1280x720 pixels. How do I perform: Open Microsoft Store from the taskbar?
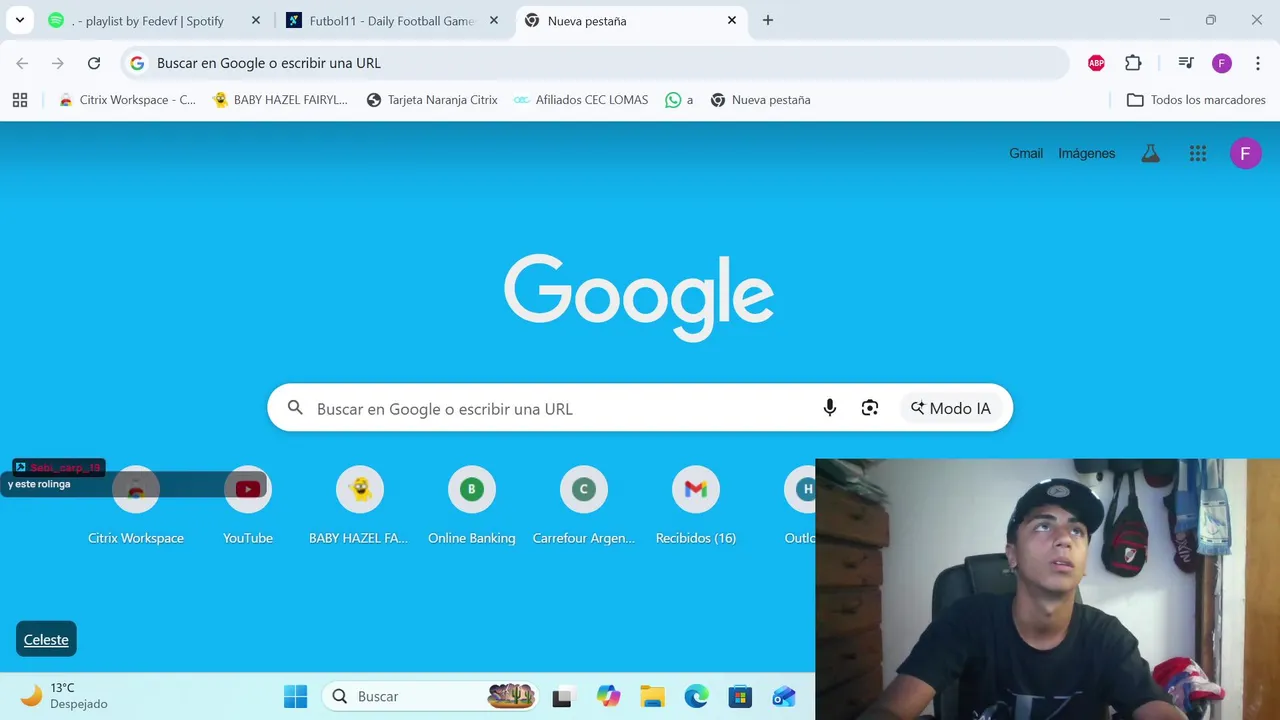click(740, 697)
